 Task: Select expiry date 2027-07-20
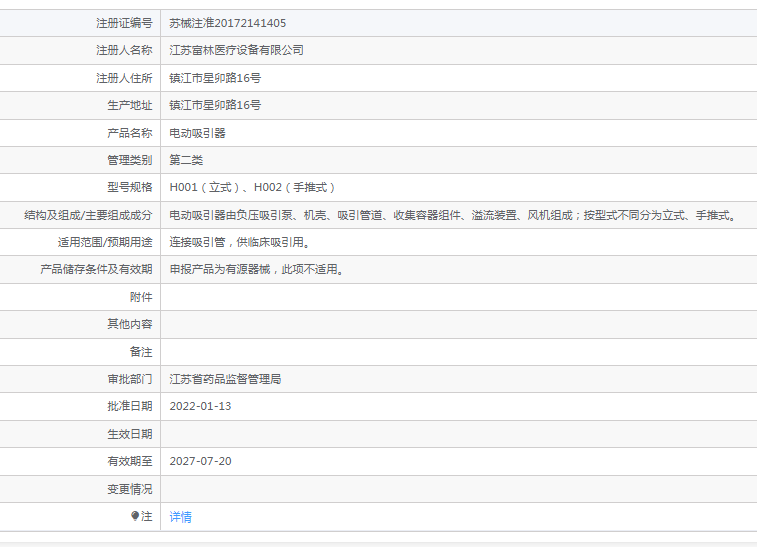point(200,461)
